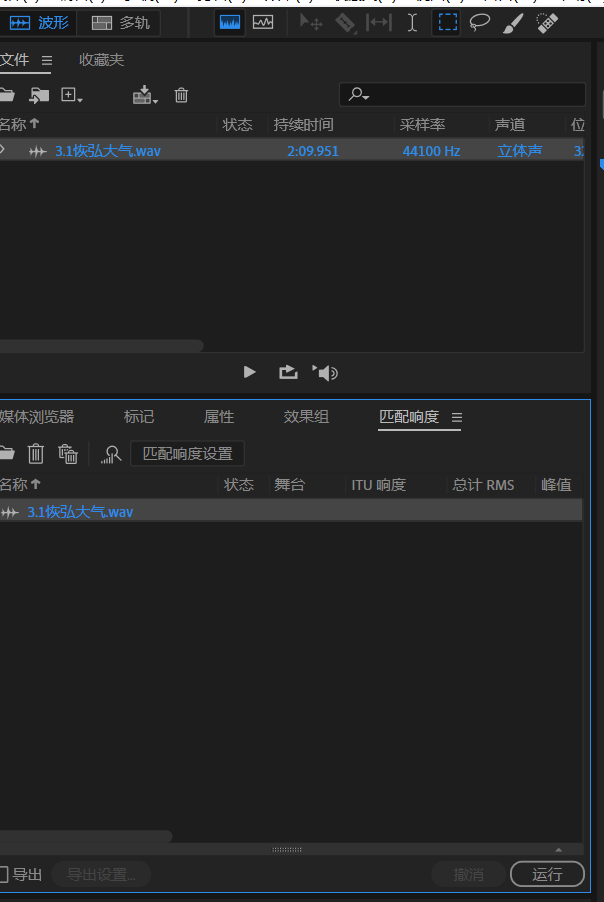Open files folder icon in Match Loudness panel
Image resolution: width=604 pixels, height=902 pixels.
click(7, 454)
